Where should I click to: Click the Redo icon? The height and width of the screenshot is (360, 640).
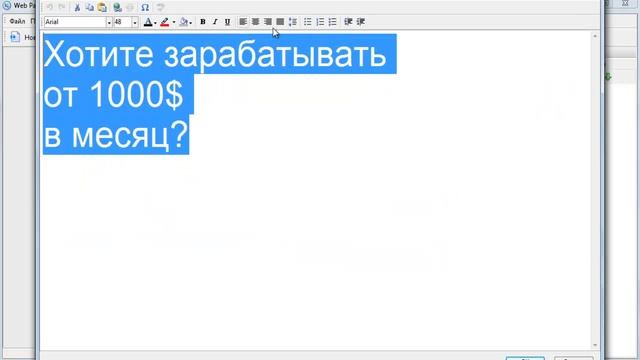(62, 7)
